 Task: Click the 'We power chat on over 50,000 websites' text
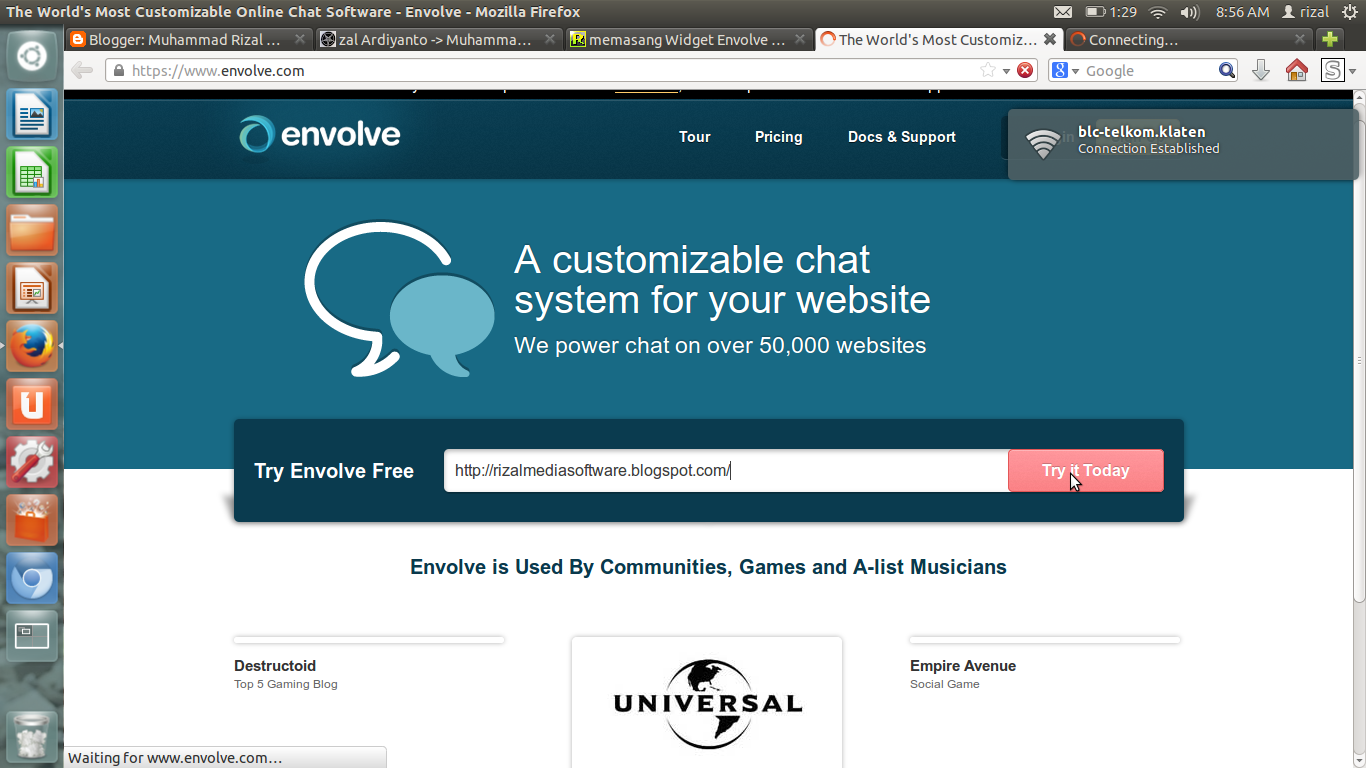click(x=720, y=346)
